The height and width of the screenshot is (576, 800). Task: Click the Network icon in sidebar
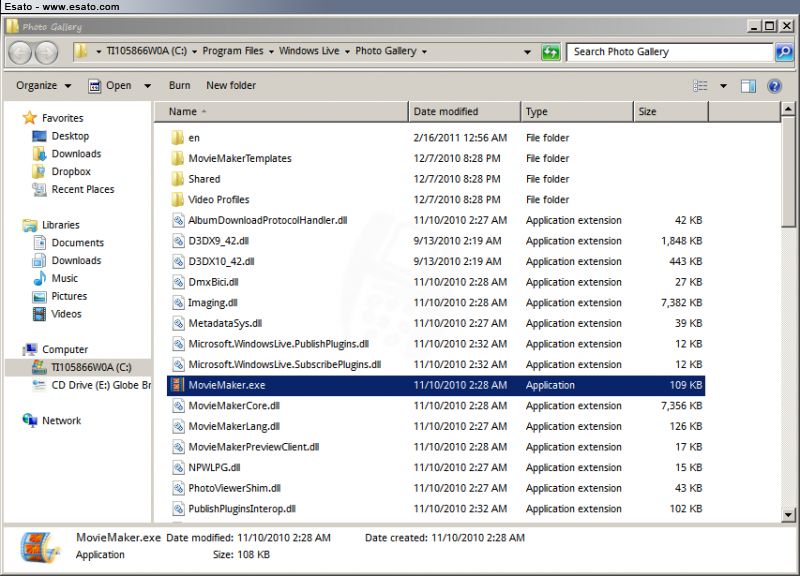click(x=30, y=420)
